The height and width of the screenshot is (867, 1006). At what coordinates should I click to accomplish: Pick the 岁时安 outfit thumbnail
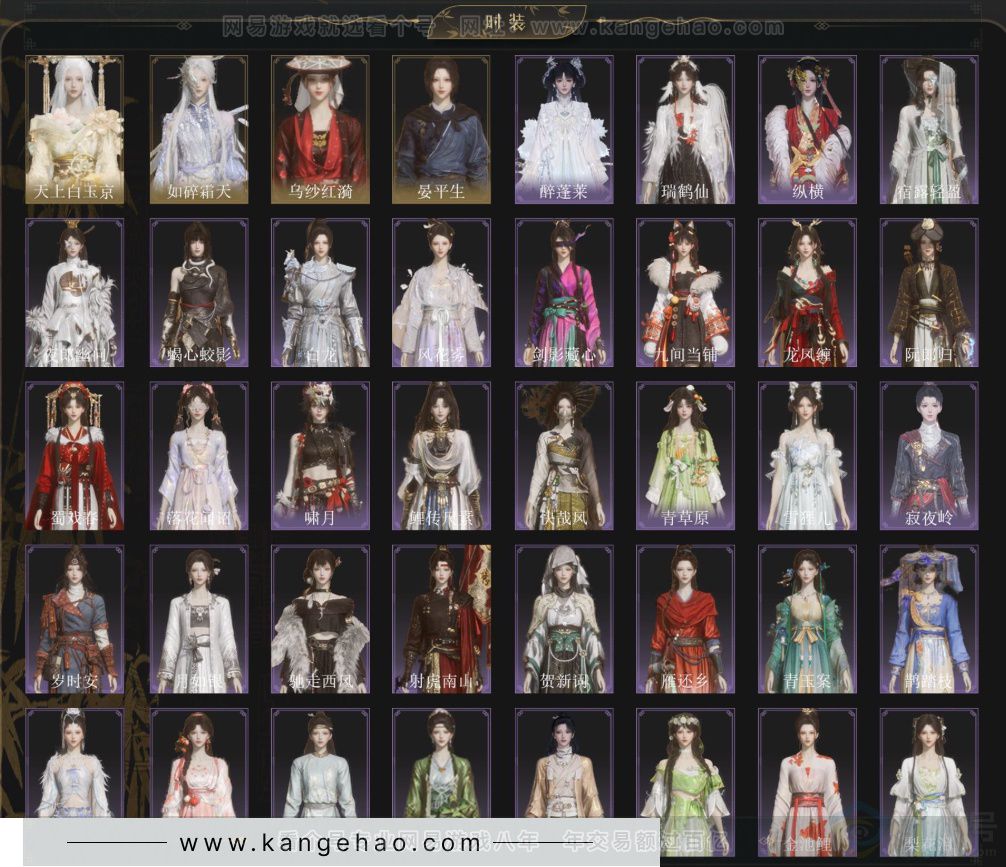[x=75, y=620]
